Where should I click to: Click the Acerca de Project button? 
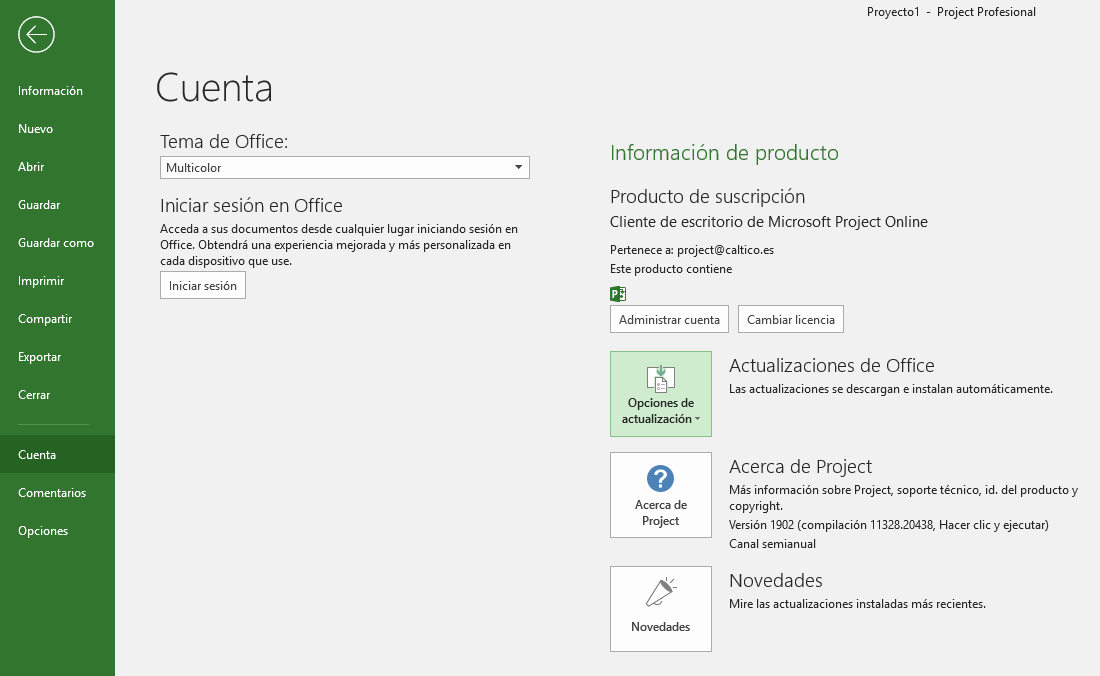661,495
